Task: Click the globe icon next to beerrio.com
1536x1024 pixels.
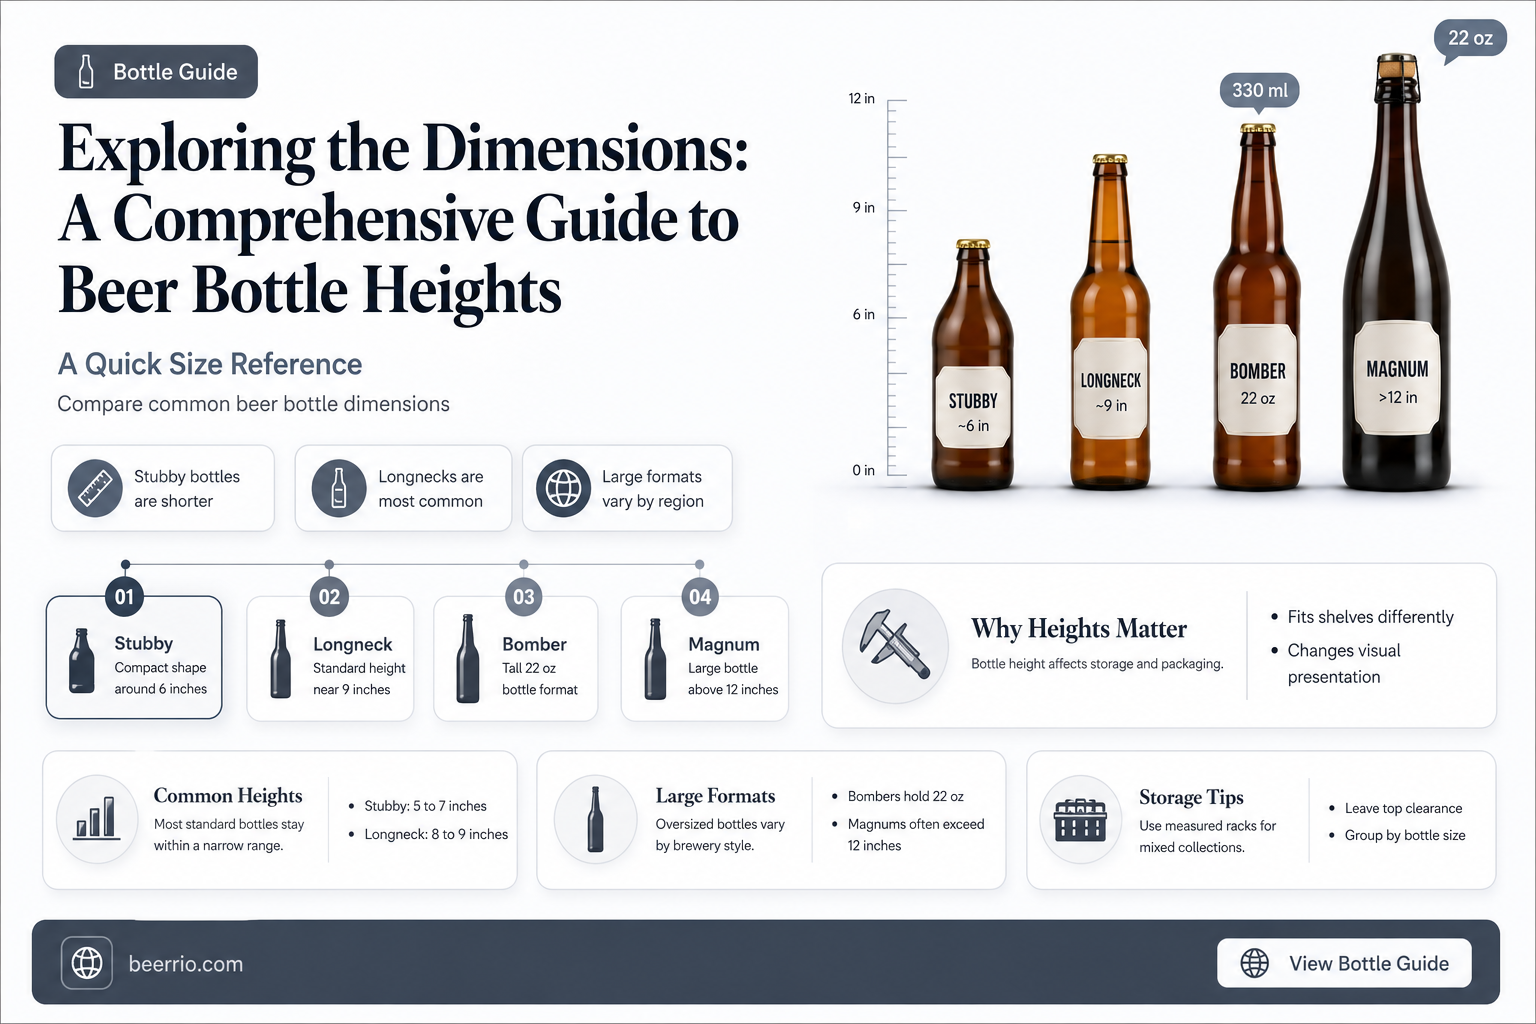Action: point(87,963)
